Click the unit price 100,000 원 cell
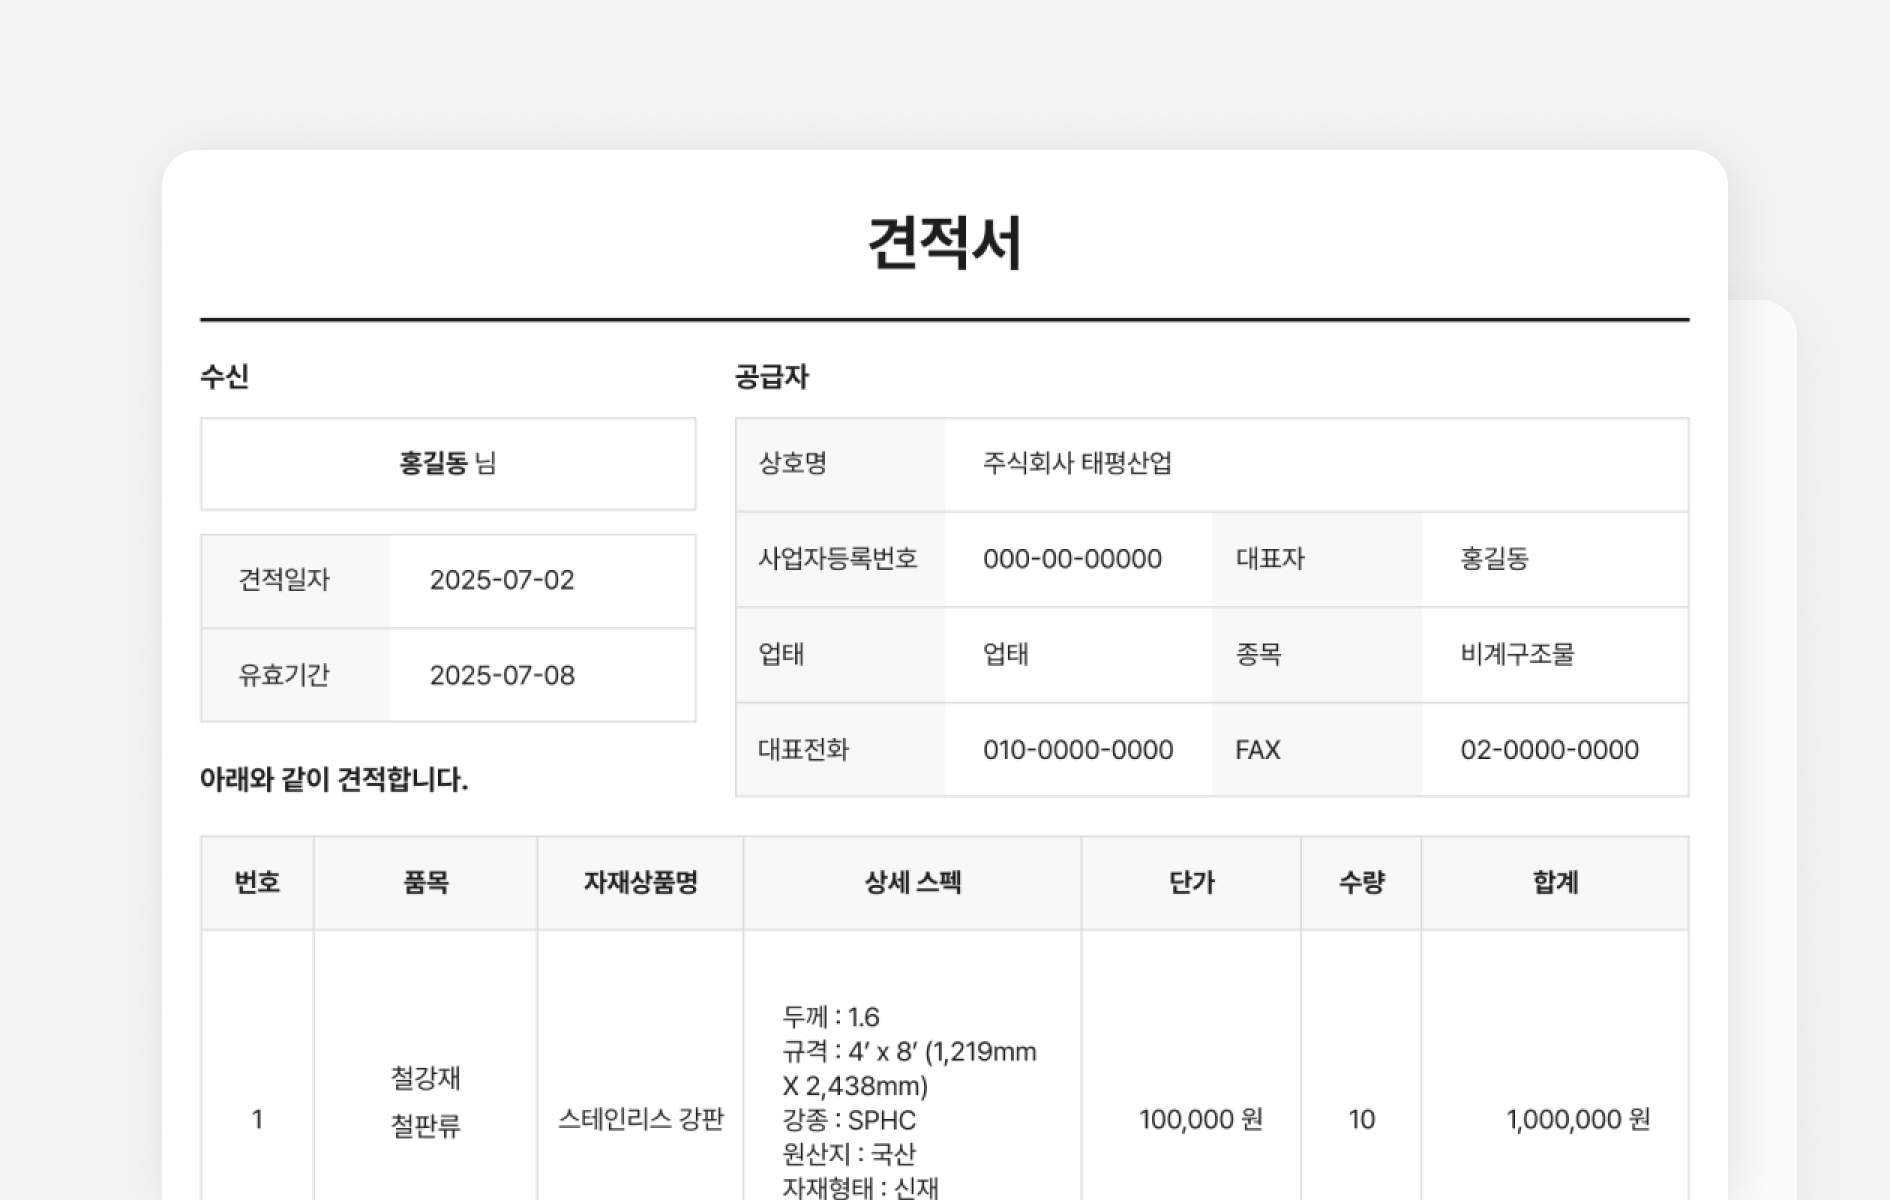The width and height of the screenshot is (1890, 1200). coord(1200,1119)
